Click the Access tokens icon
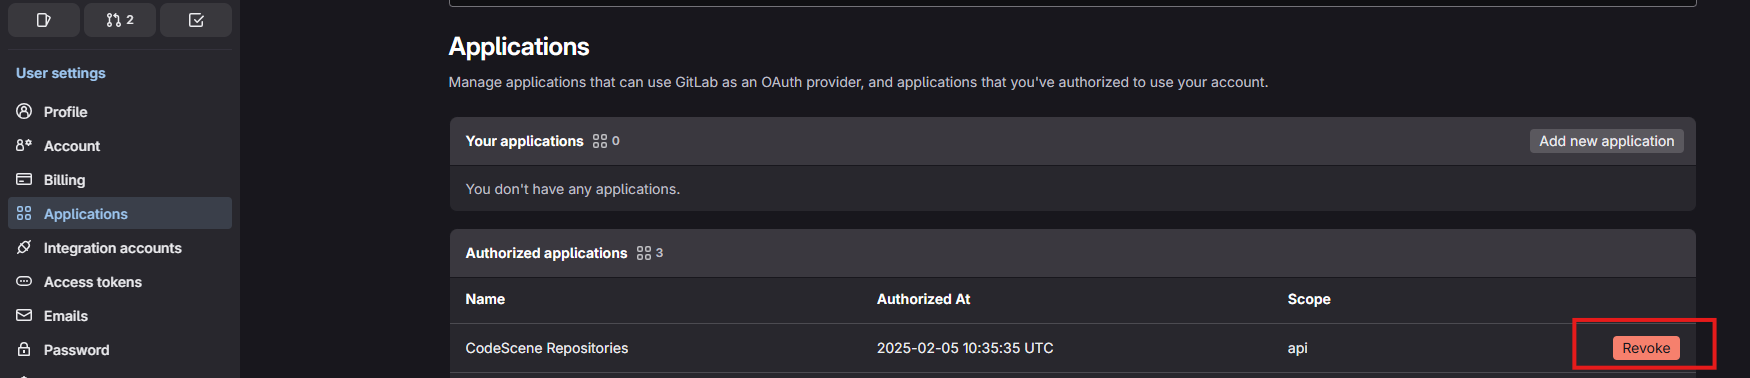1750x378 pixels. click(24, 281)
